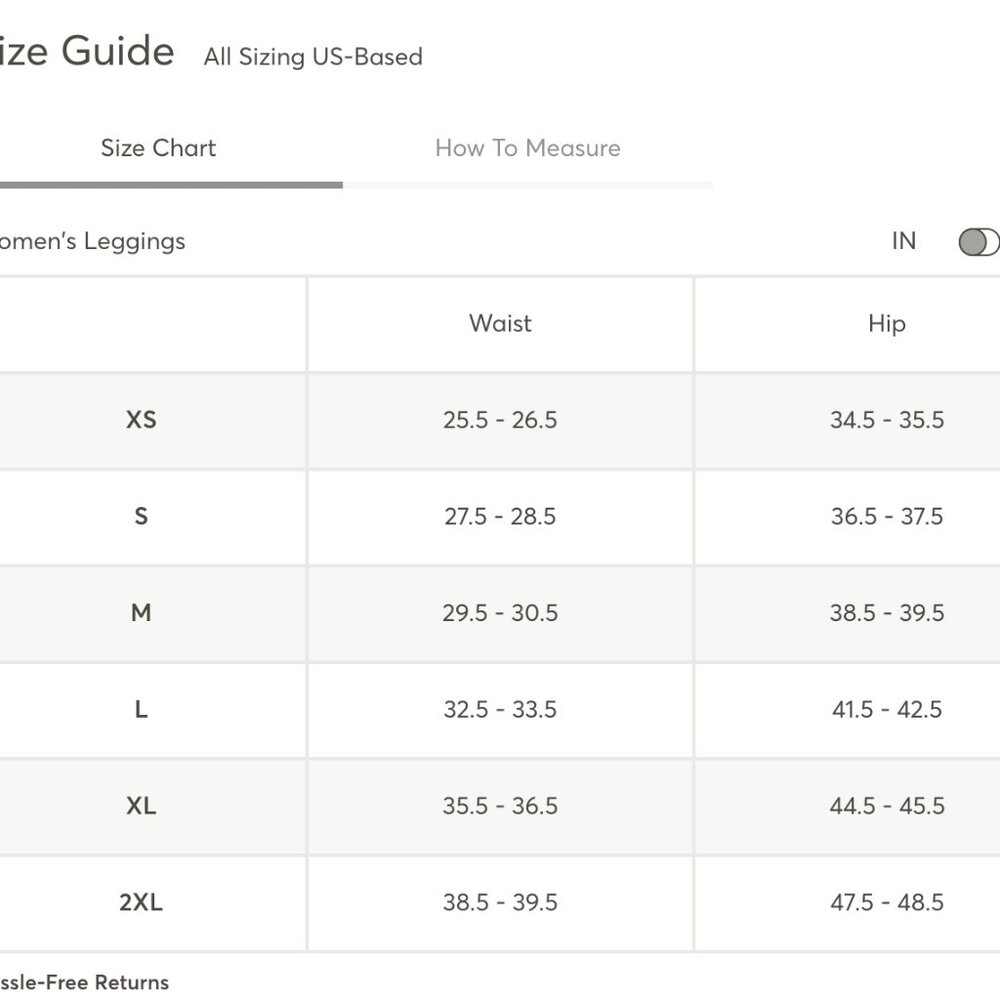Screen dimensions: 1000x1000
Task: Click the L hip value 41.5 - 42.5
Action: coord(886,709)
